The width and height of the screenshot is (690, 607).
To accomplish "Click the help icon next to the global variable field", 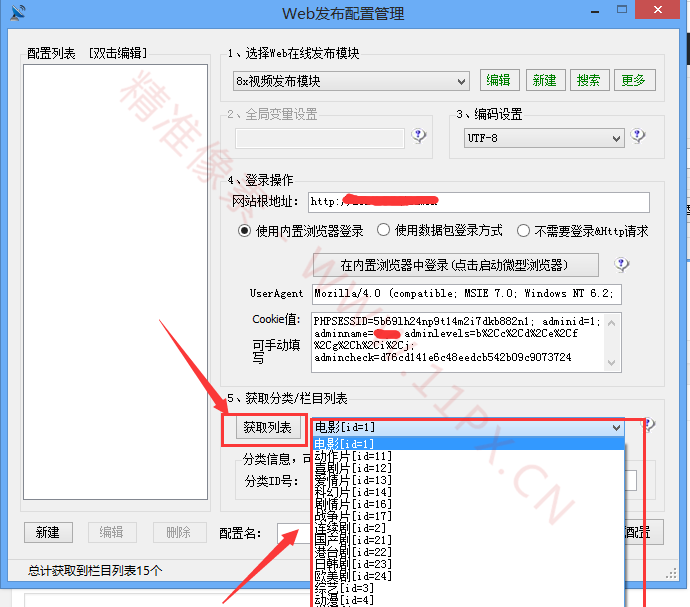I will [419, 136].
